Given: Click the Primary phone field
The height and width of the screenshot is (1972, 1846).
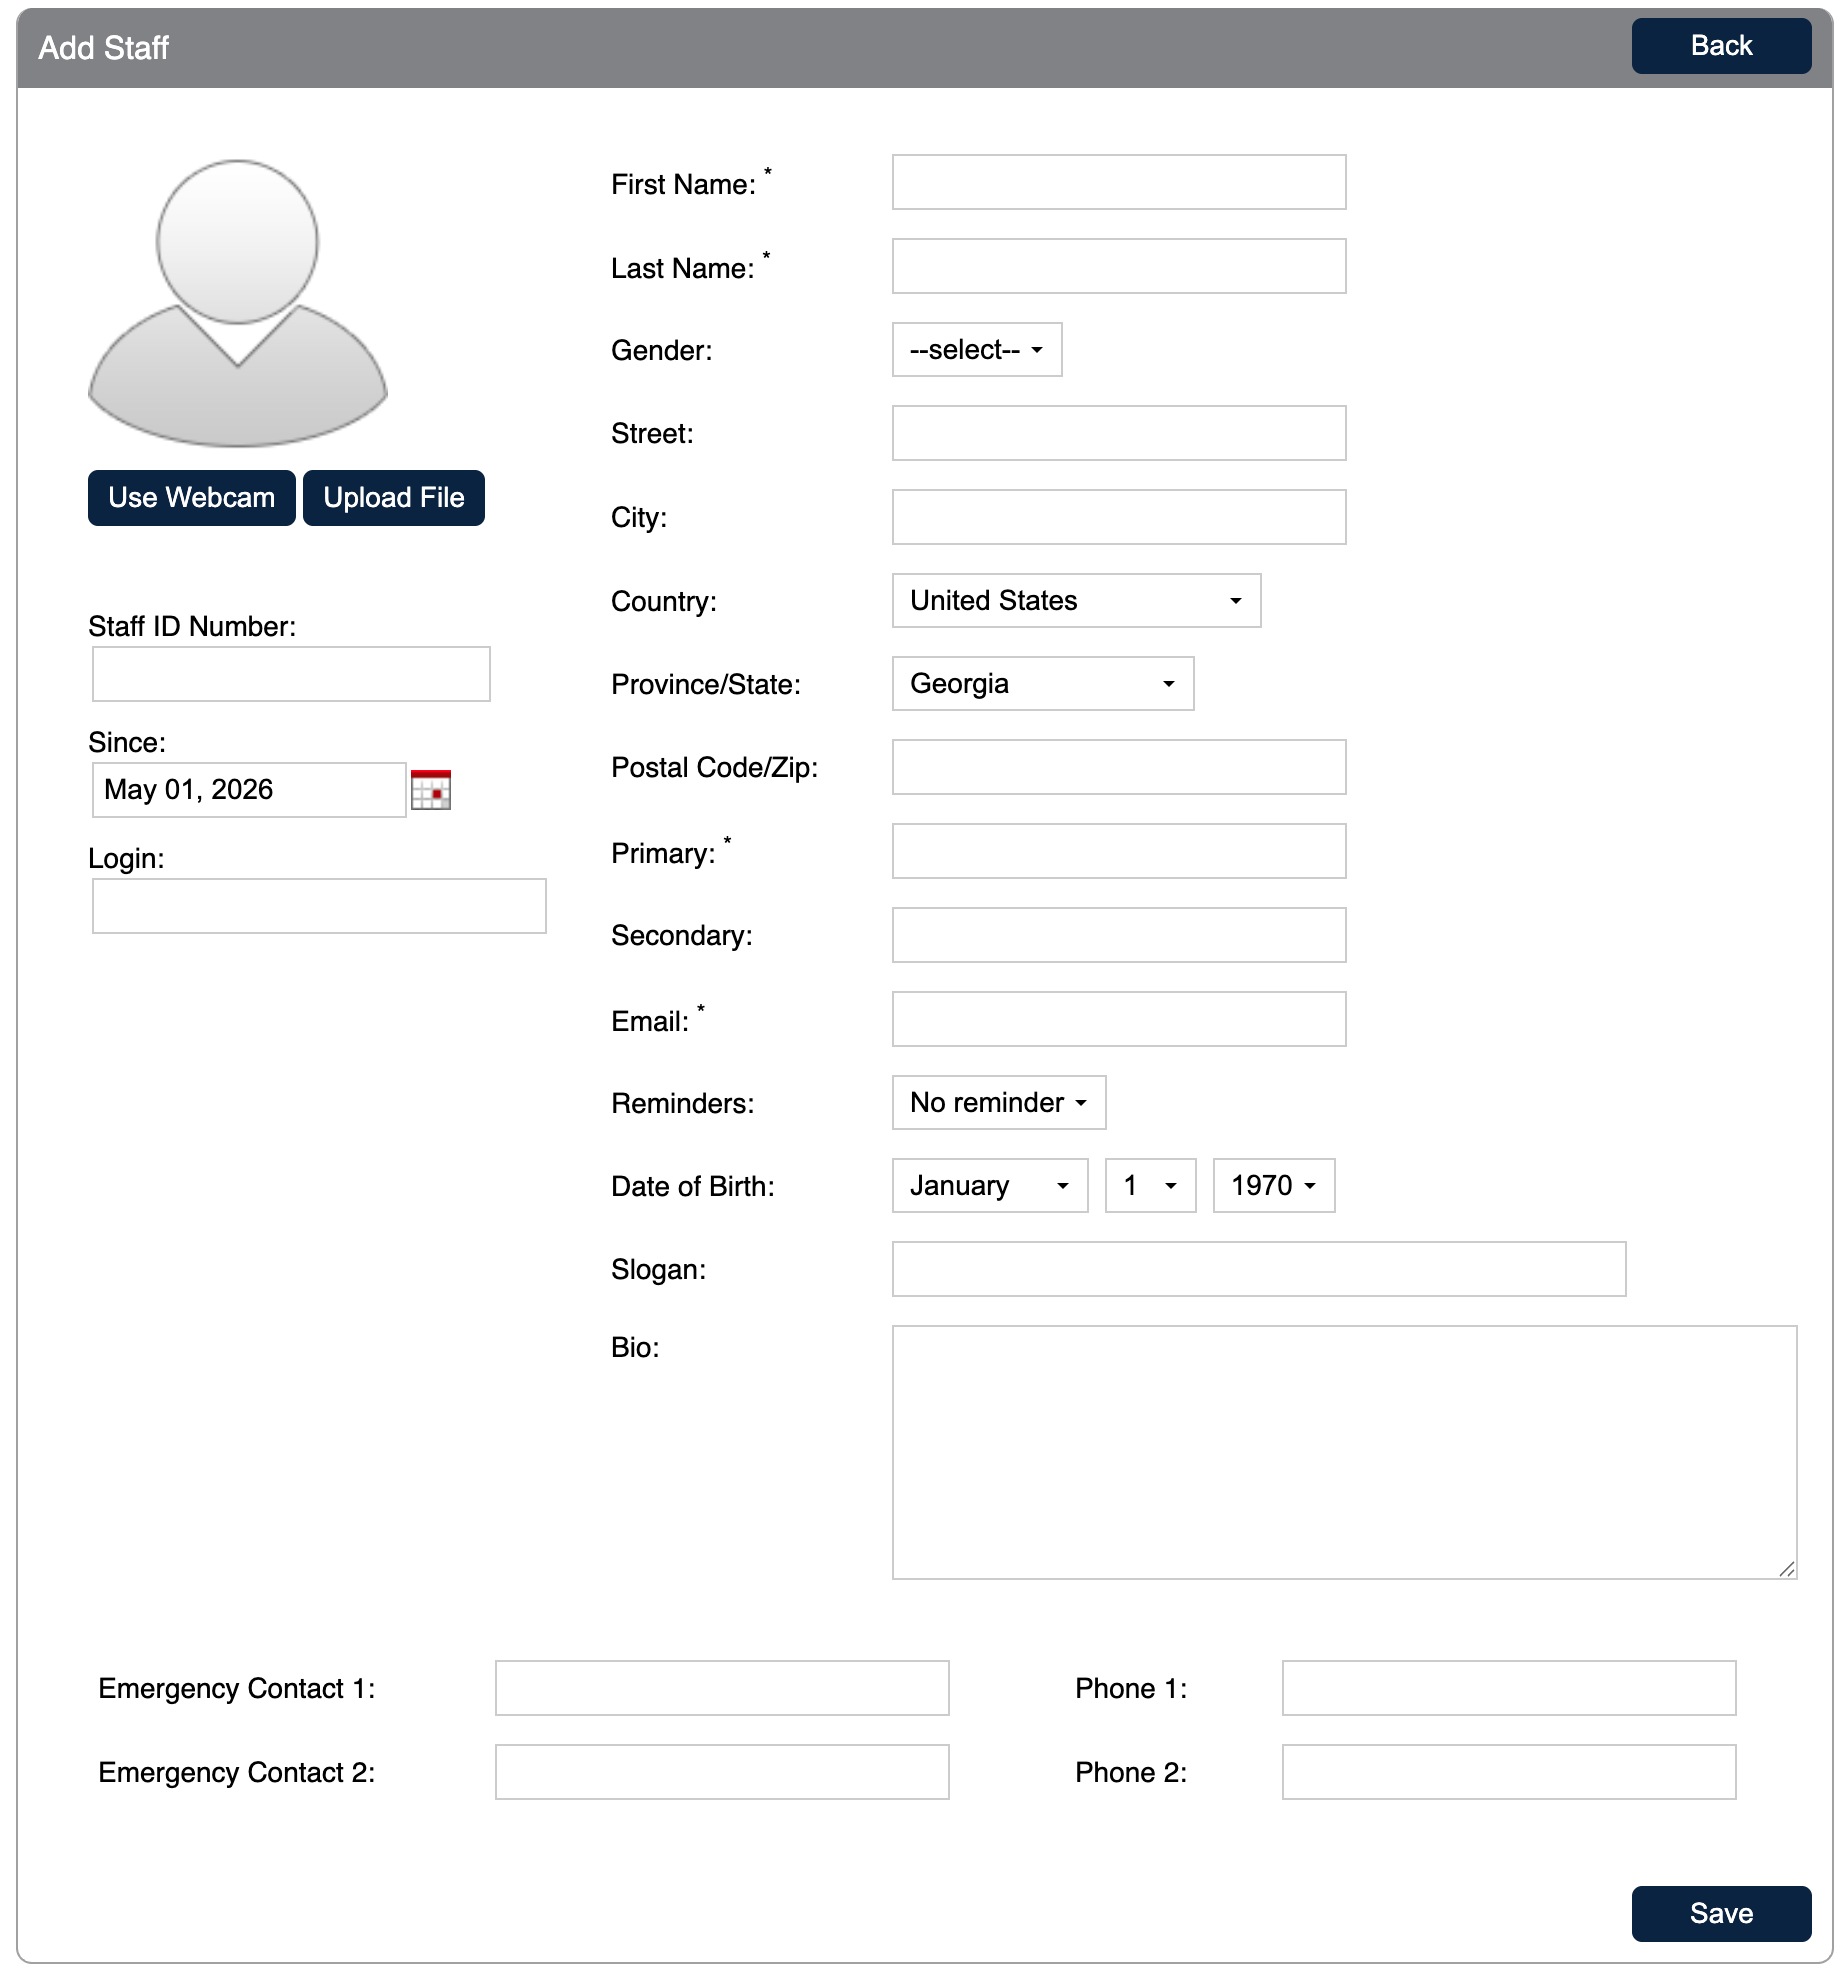Looking at the screenshot, I should click(x=1119, y=851).
